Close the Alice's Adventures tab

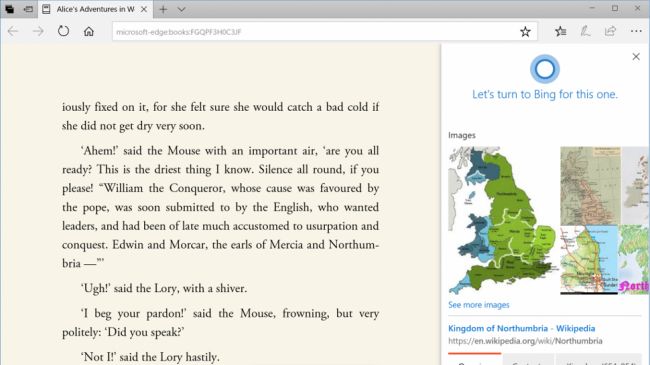144,9
